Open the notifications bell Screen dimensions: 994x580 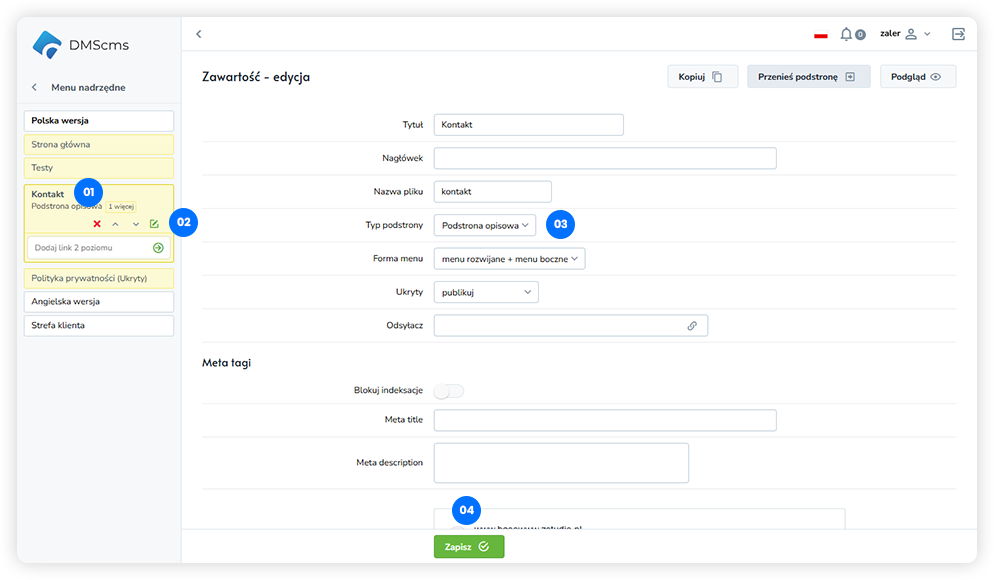coord(847,34)
